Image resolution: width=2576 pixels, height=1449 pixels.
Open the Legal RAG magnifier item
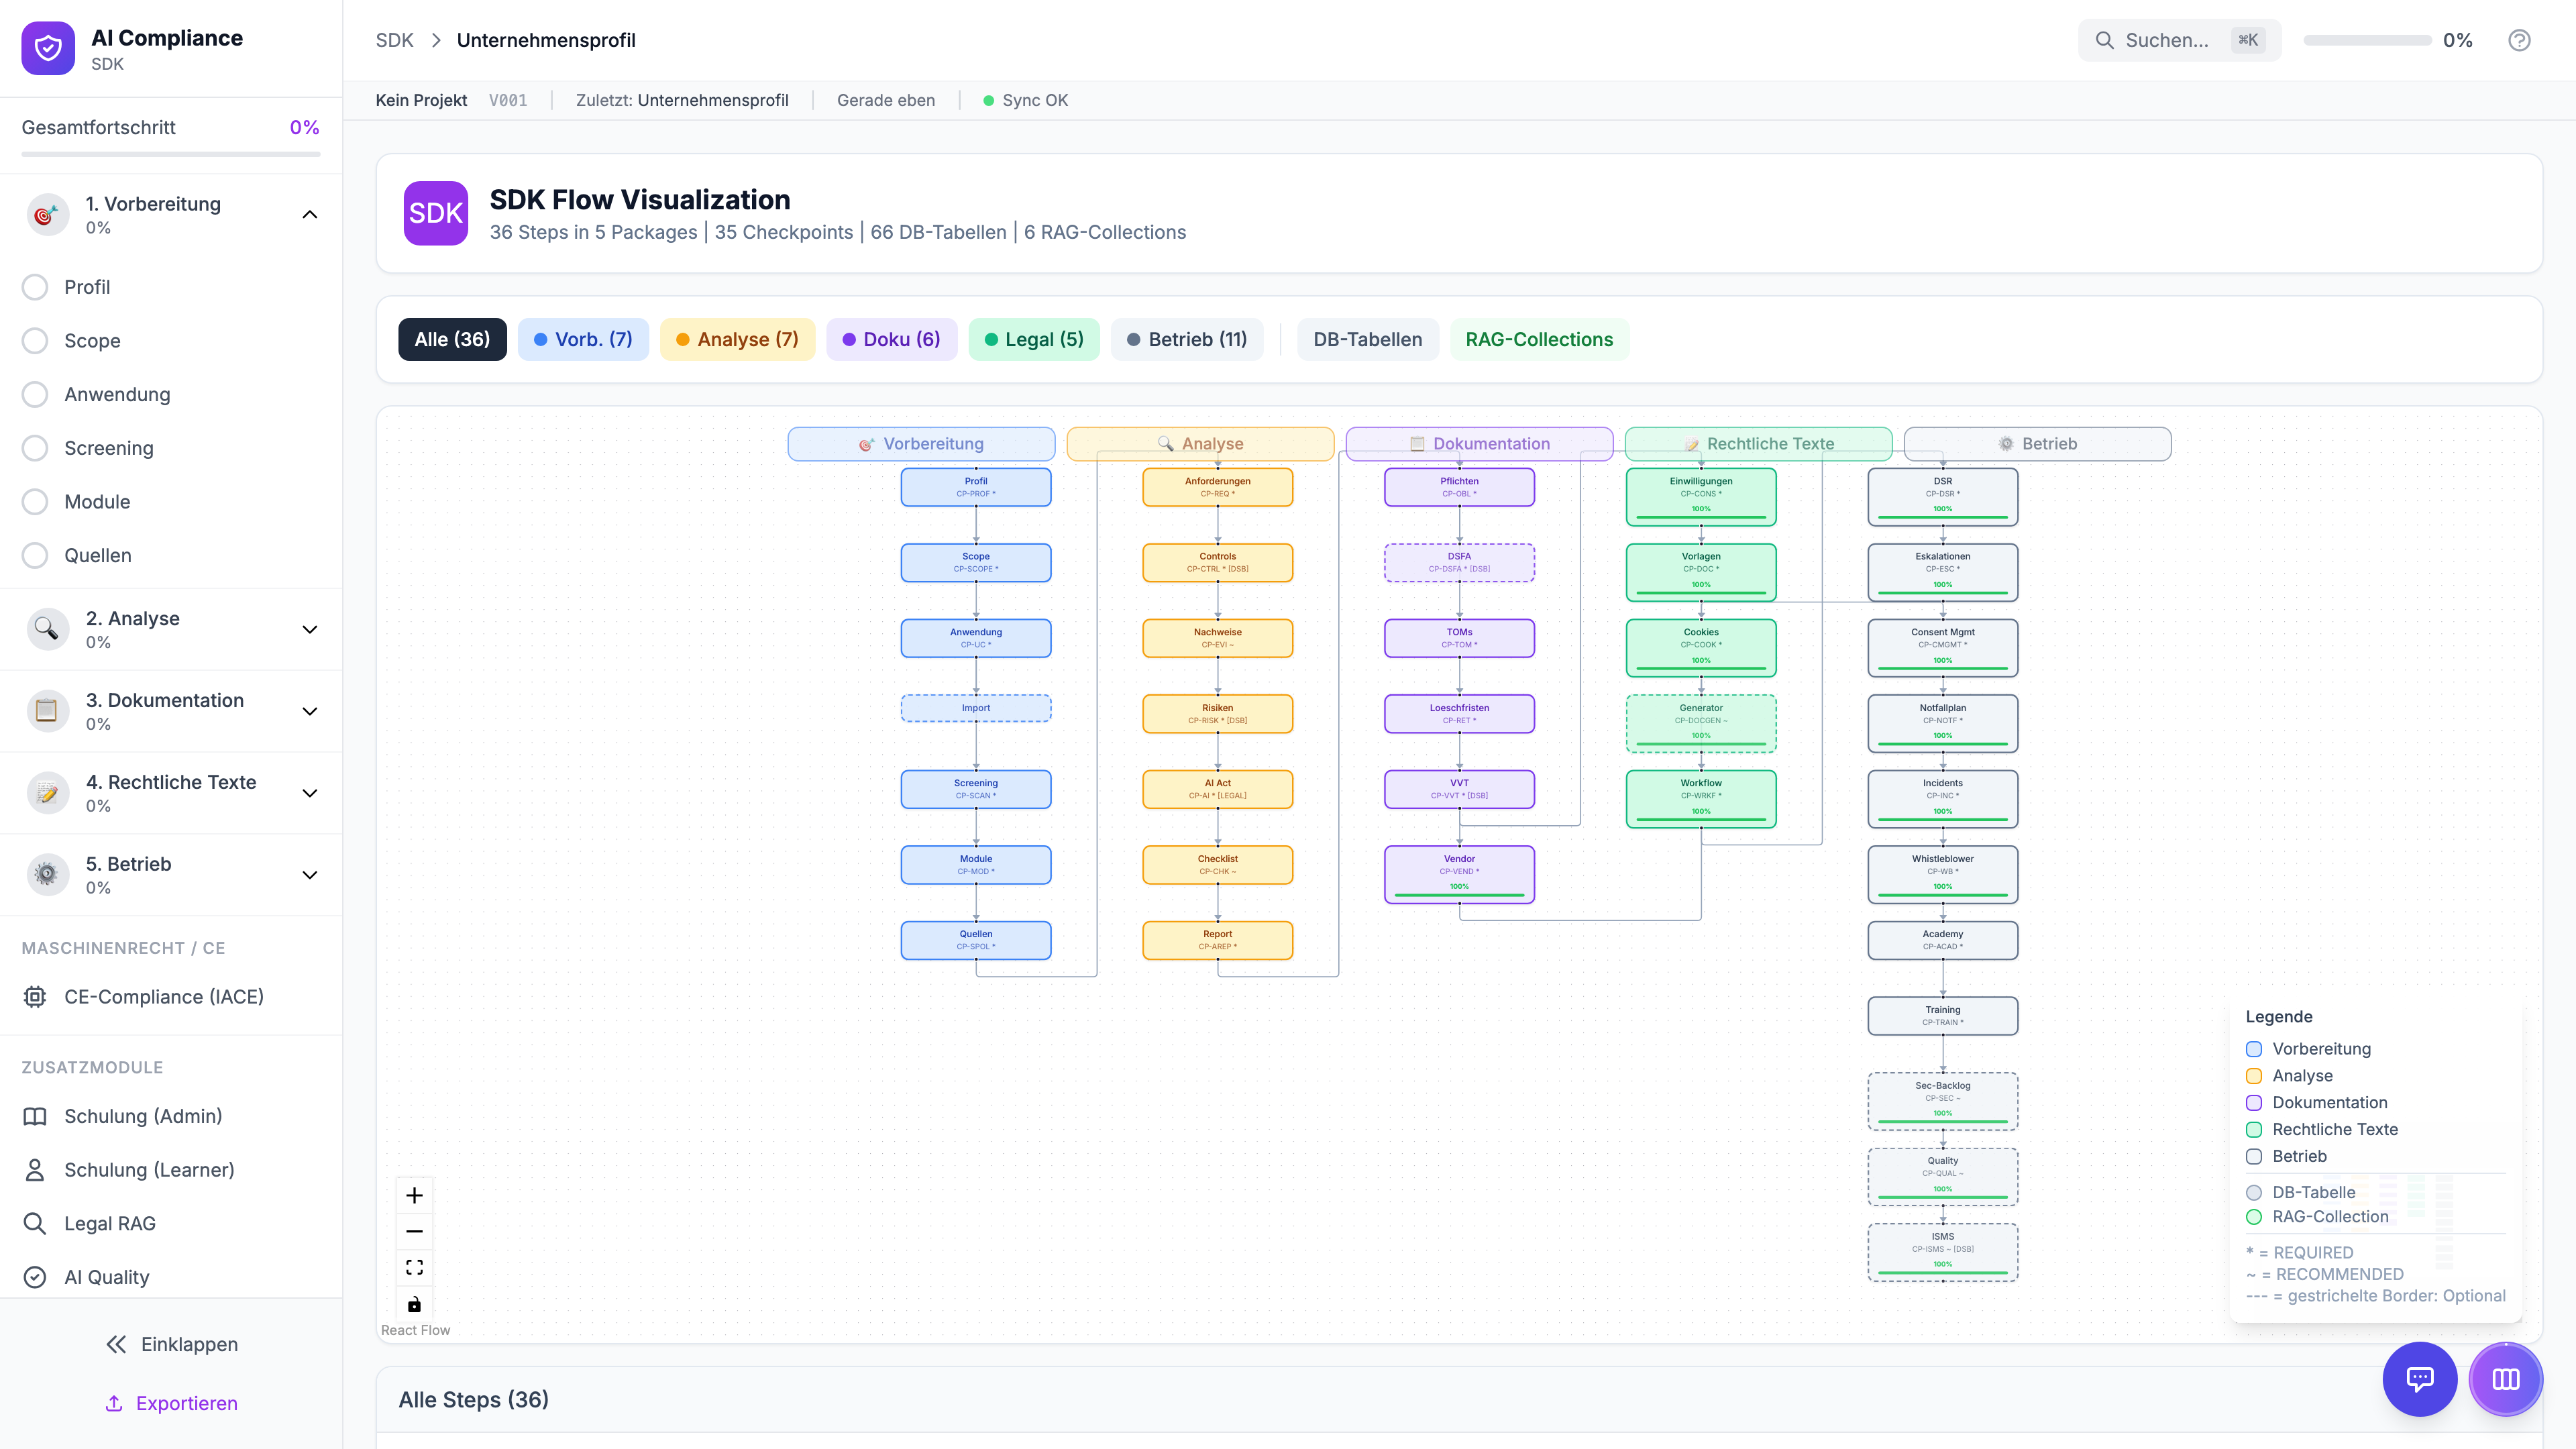pyautogui.click(x=35, y=1223)
